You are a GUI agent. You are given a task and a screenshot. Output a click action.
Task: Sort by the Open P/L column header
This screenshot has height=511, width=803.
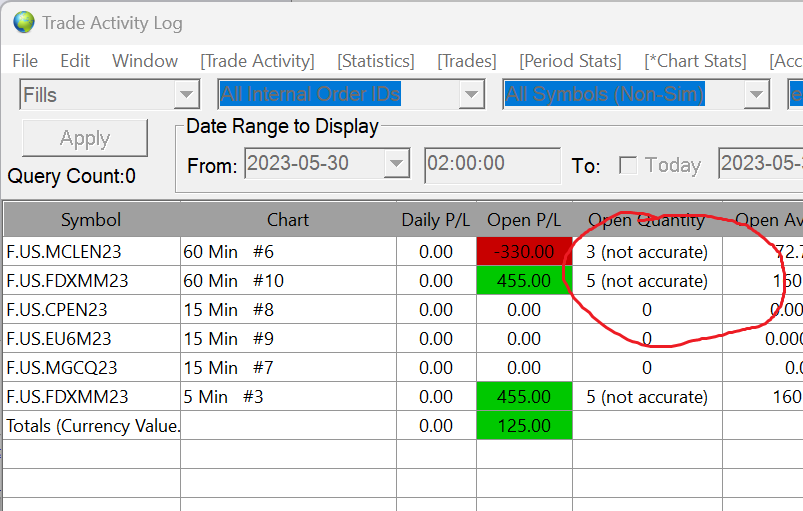pyautogui.click(x=524, y=220)
